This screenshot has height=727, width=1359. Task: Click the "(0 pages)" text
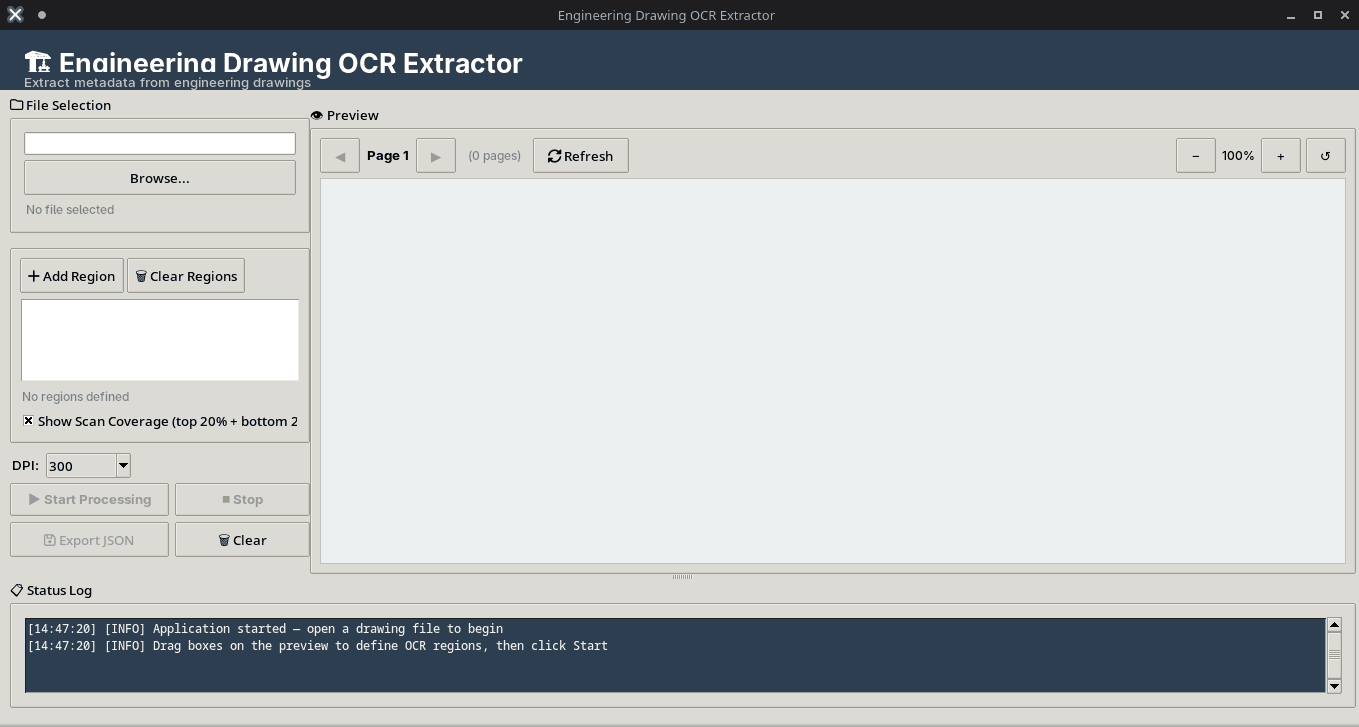point(495,156)
